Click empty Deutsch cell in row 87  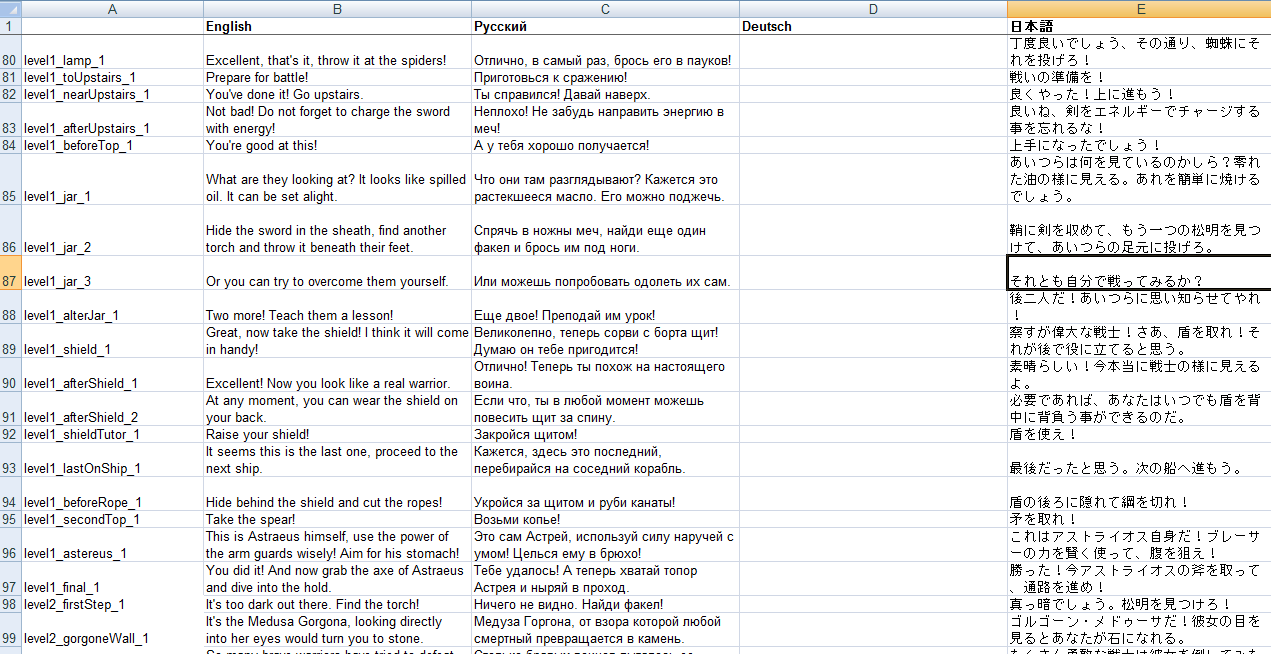point(873,273)
